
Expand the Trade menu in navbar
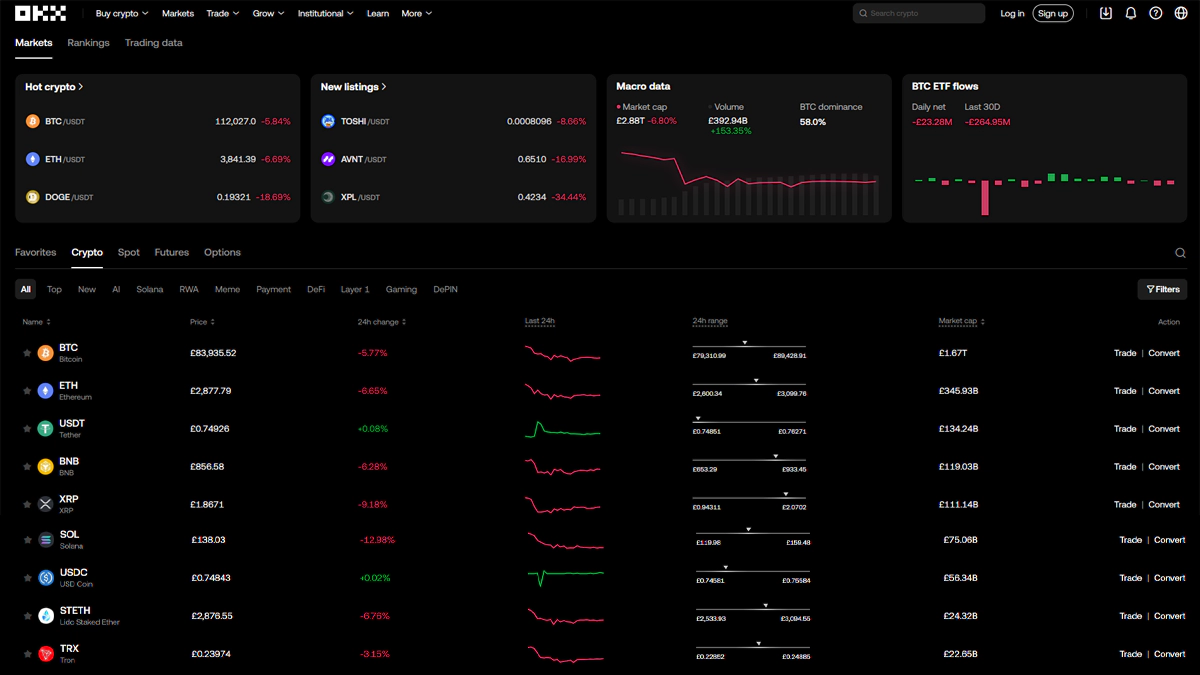coord(222,13)
